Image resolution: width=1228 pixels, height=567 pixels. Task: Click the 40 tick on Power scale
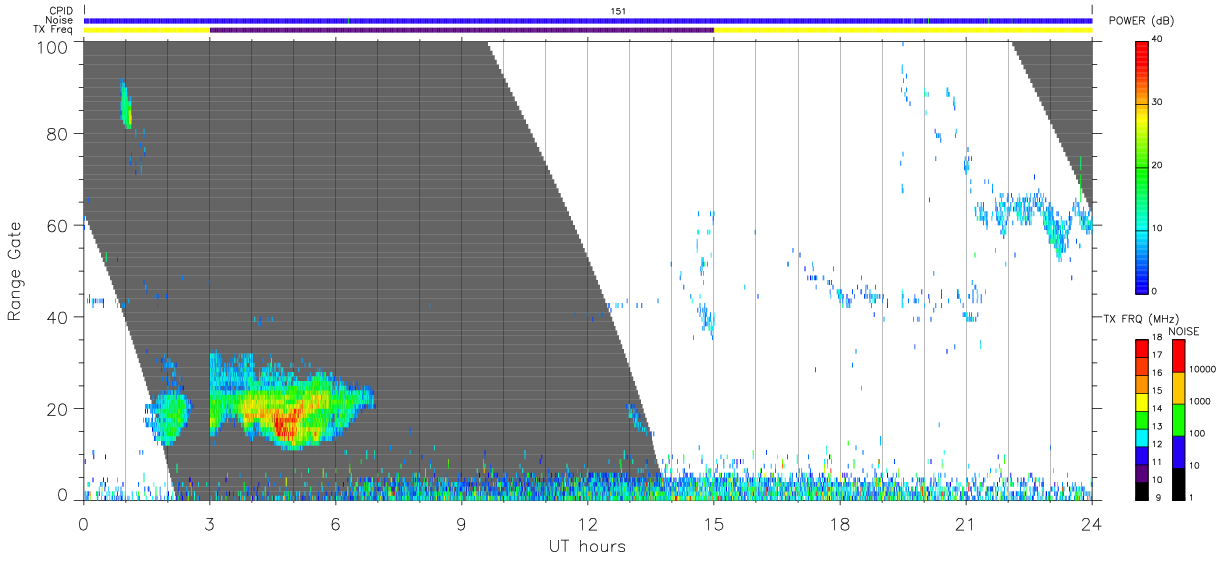[x=1157, y=40]
